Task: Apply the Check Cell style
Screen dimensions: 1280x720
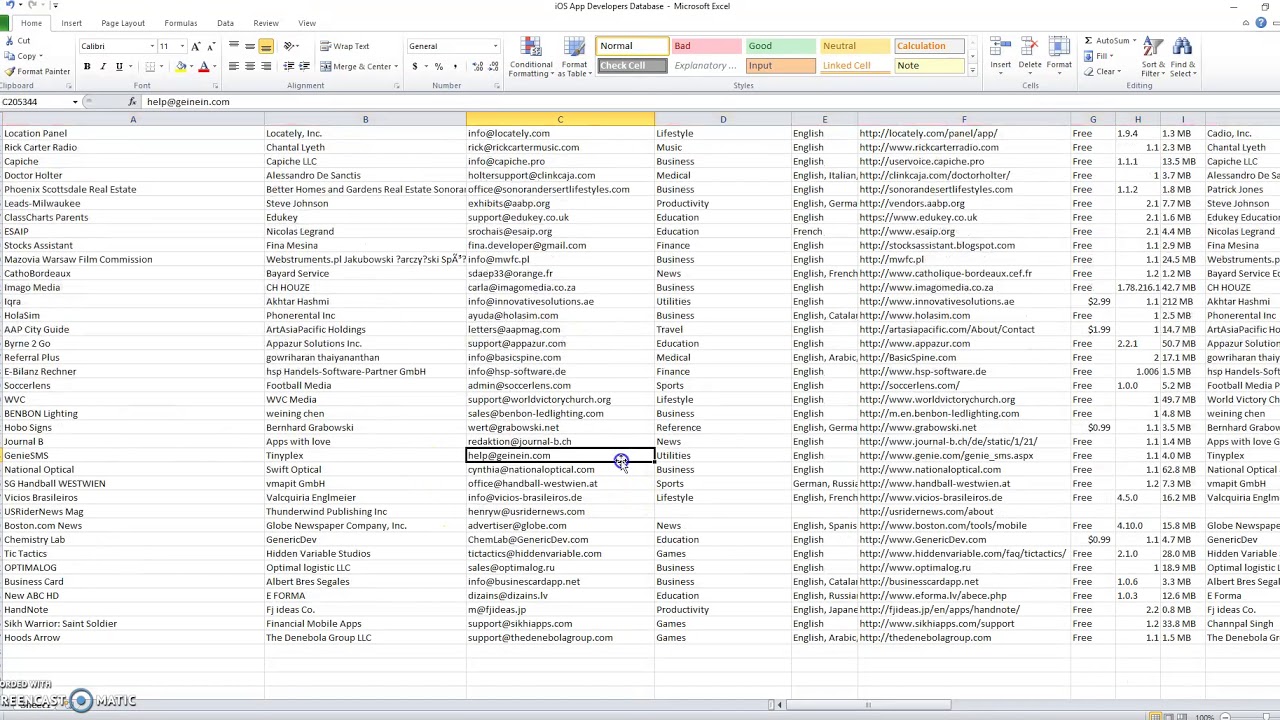Action: 632,66
